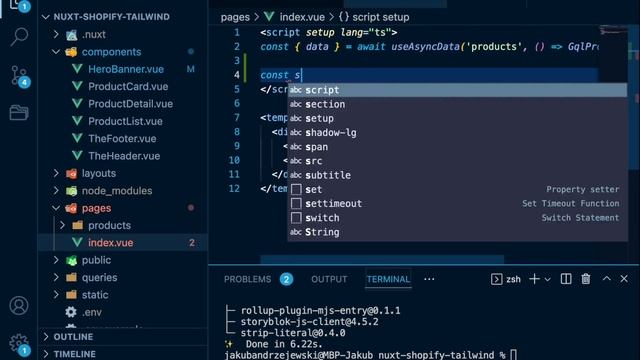Click the .env gear file icon
Viewport: 640px width, 360px height.
point(71,312)
